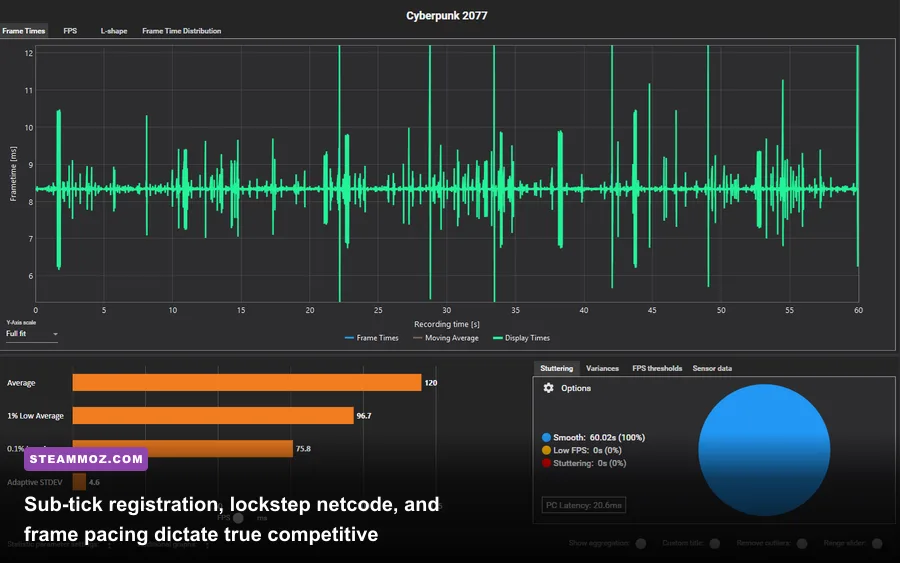Click the 1% Low Average row label

click(x=35, y=416)
